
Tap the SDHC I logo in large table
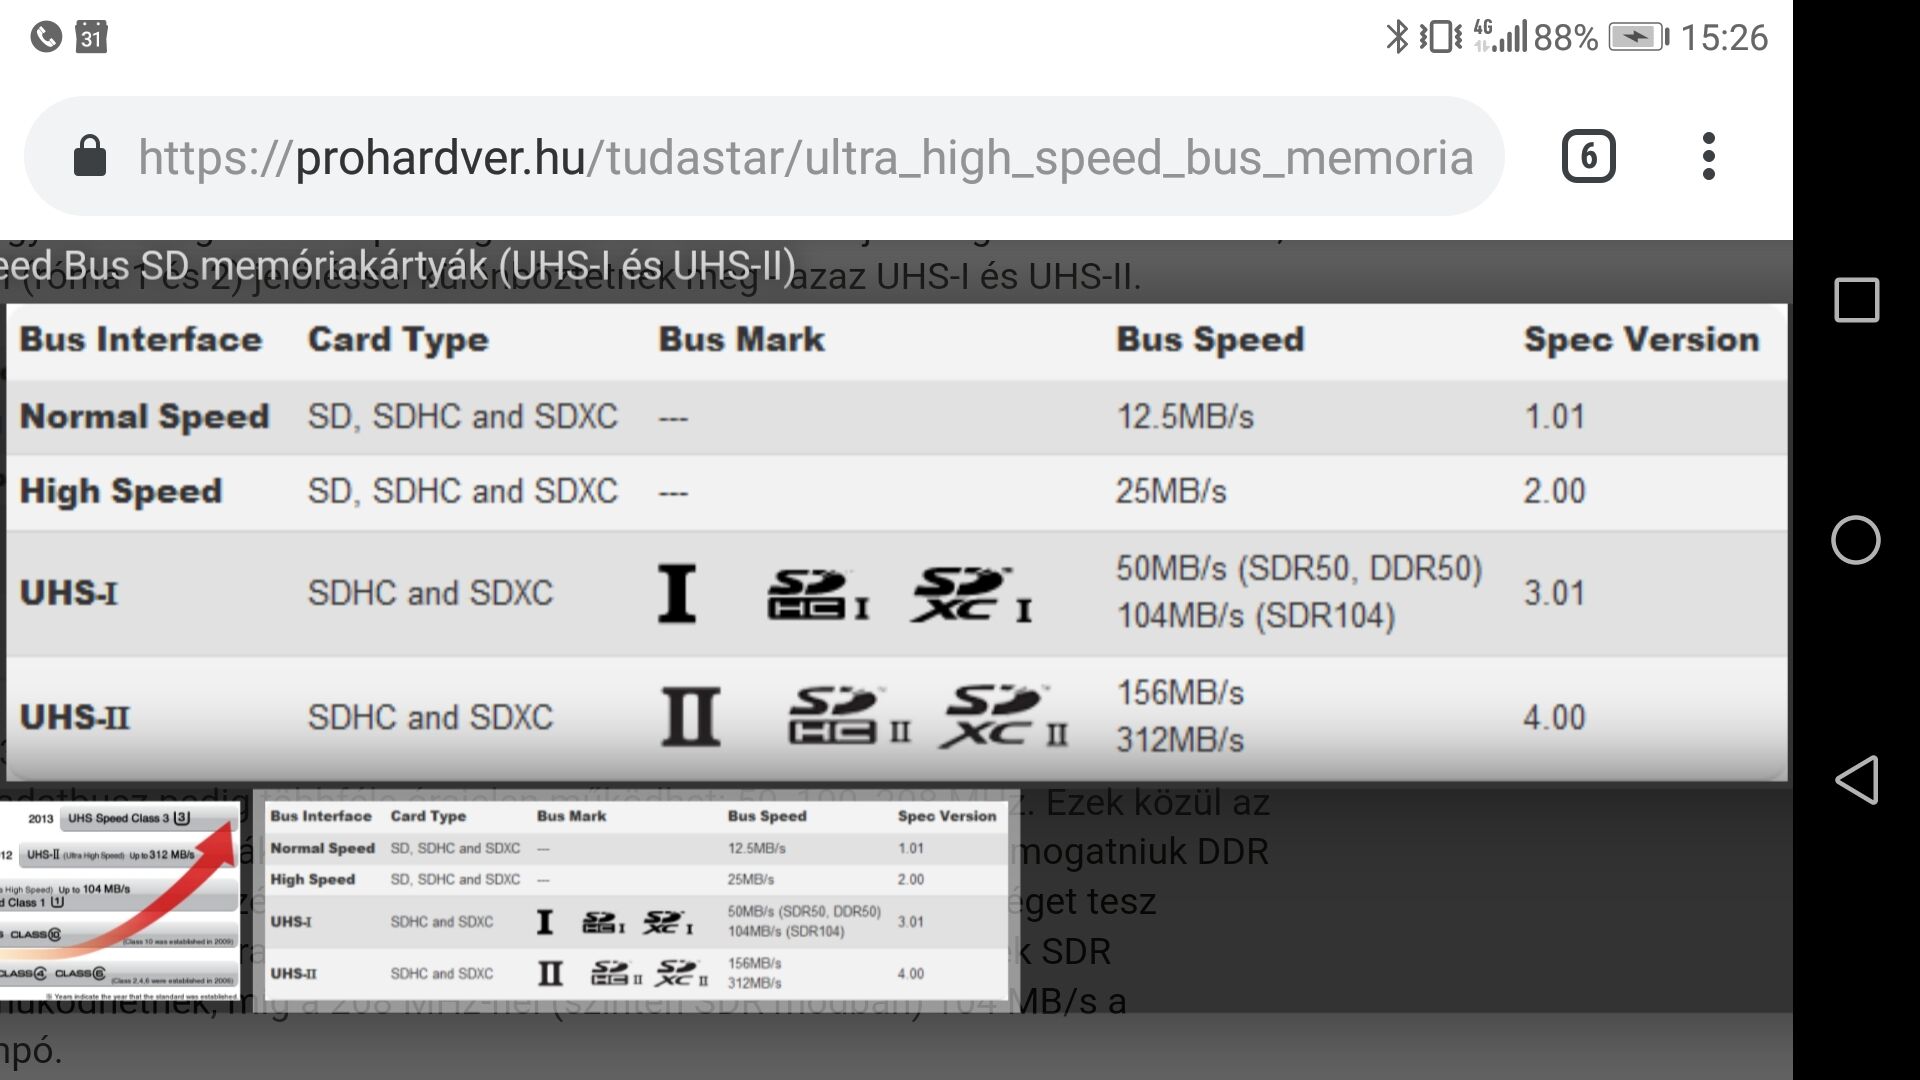(818, 594)
